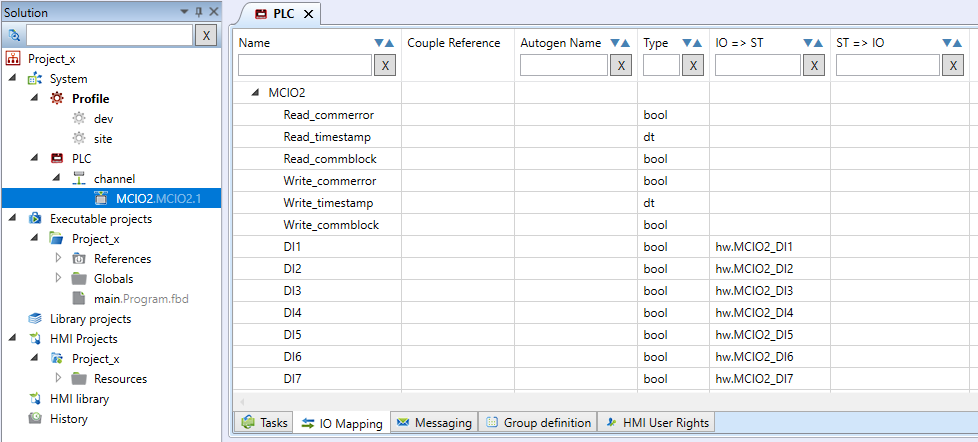The height and width of the screenshot is (442, 978).
Task: Open the Solution panel dropdown arrow
Action: click(184, 12)
